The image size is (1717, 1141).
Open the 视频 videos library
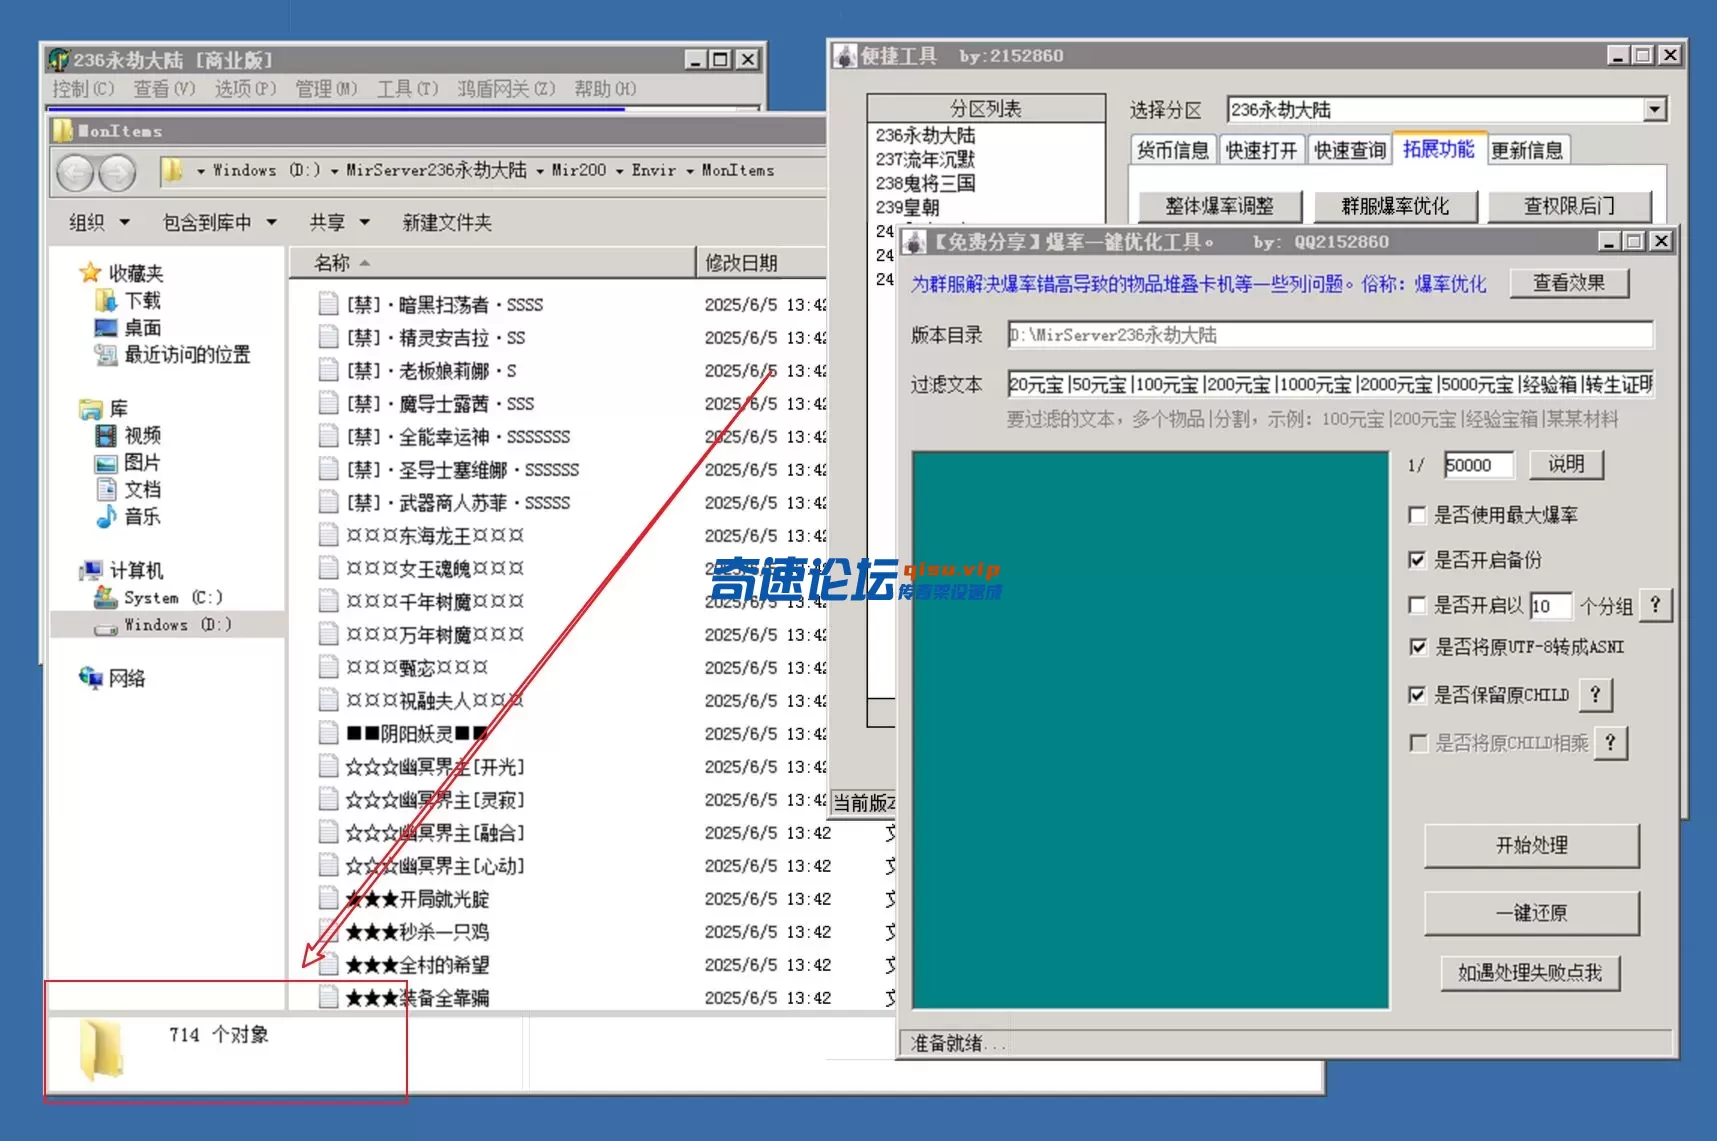pyautogui.click(x=127, y=435)
